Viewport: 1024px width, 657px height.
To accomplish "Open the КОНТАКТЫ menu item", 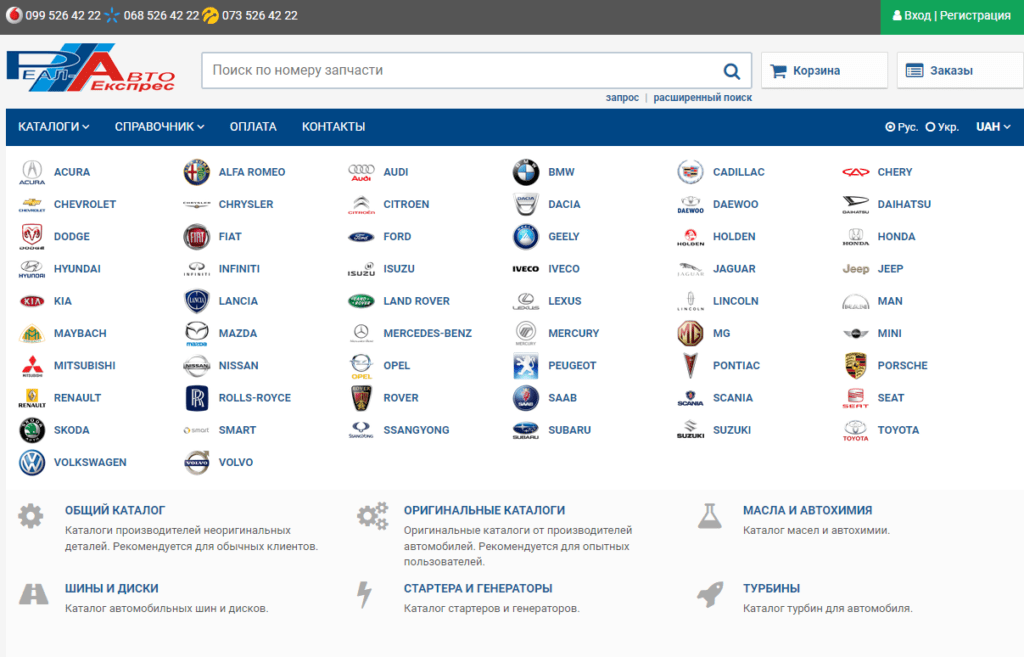I will click(333, 127).
